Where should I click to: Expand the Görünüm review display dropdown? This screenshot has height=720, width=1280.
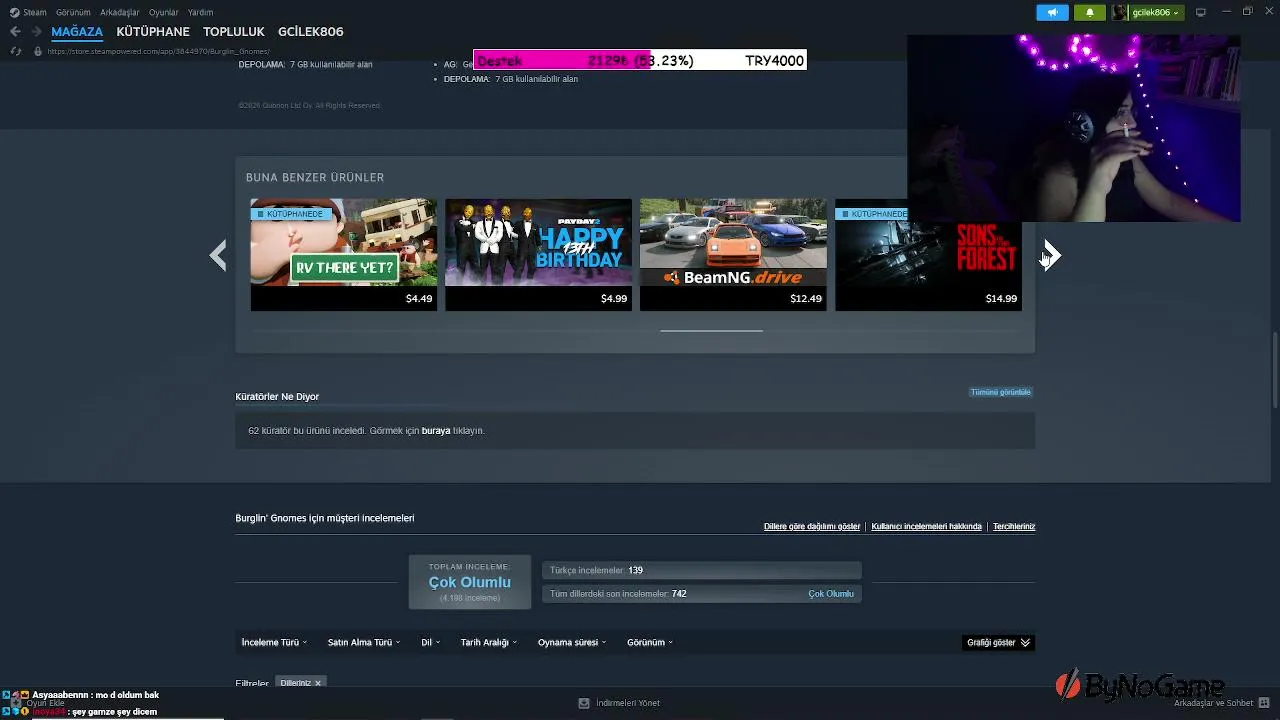pos(650,643)
